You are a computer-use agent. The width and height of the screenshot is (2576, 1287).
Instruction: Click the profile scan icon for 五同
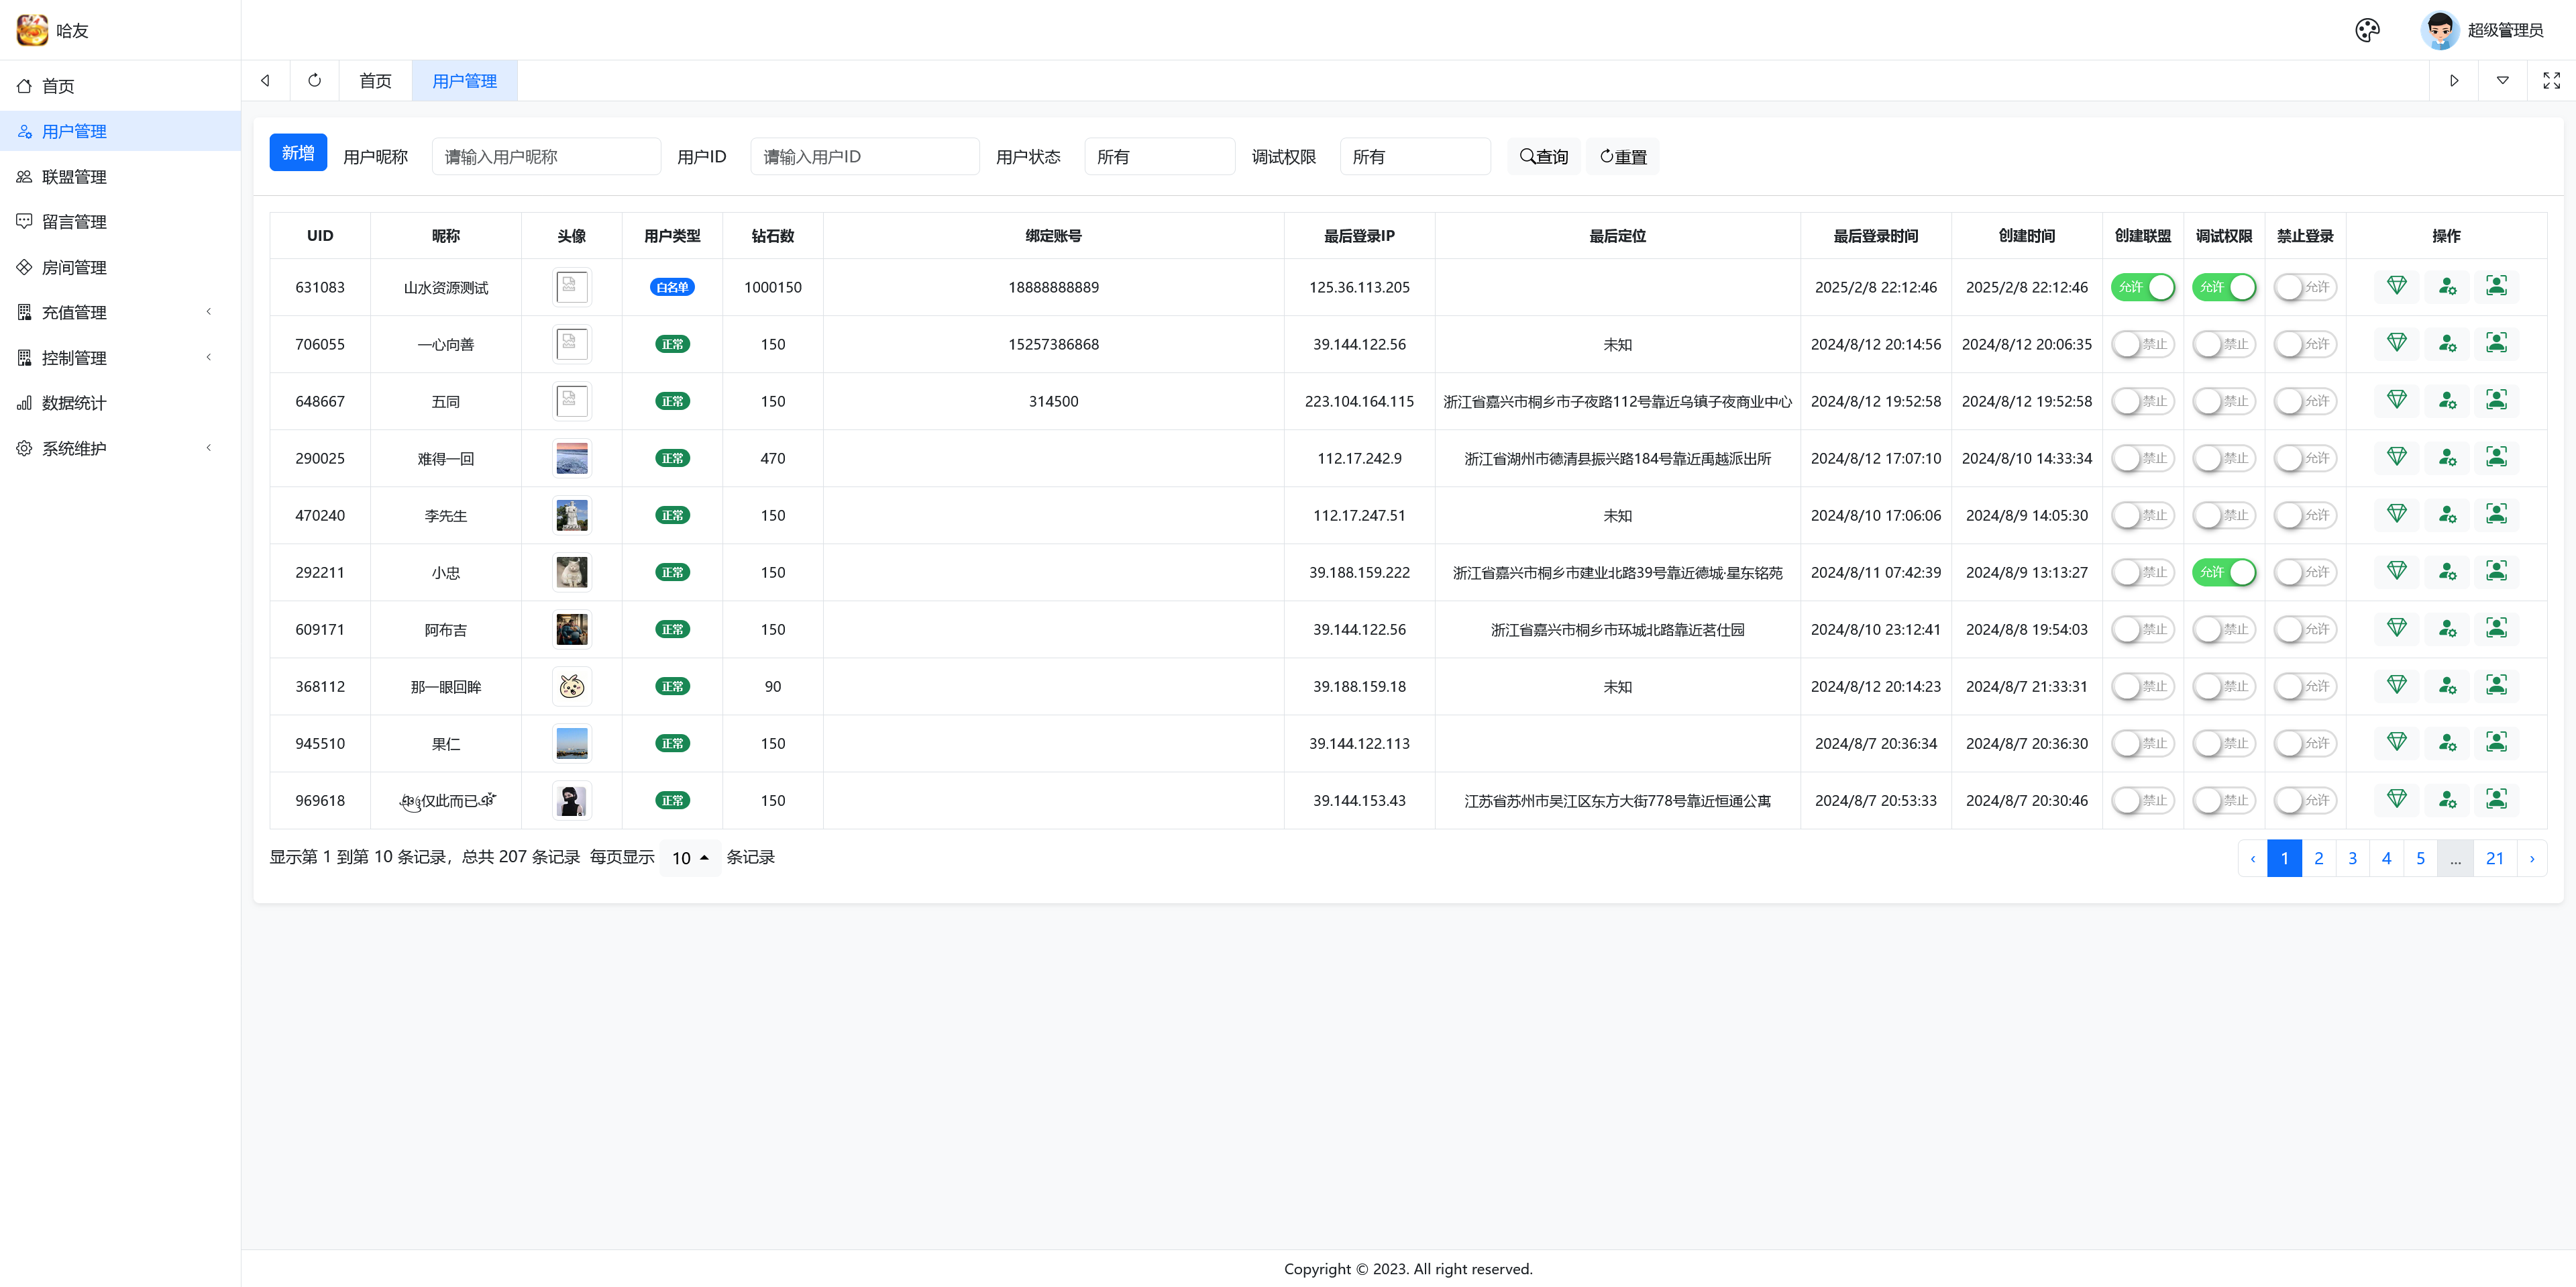pos(2496,400)
